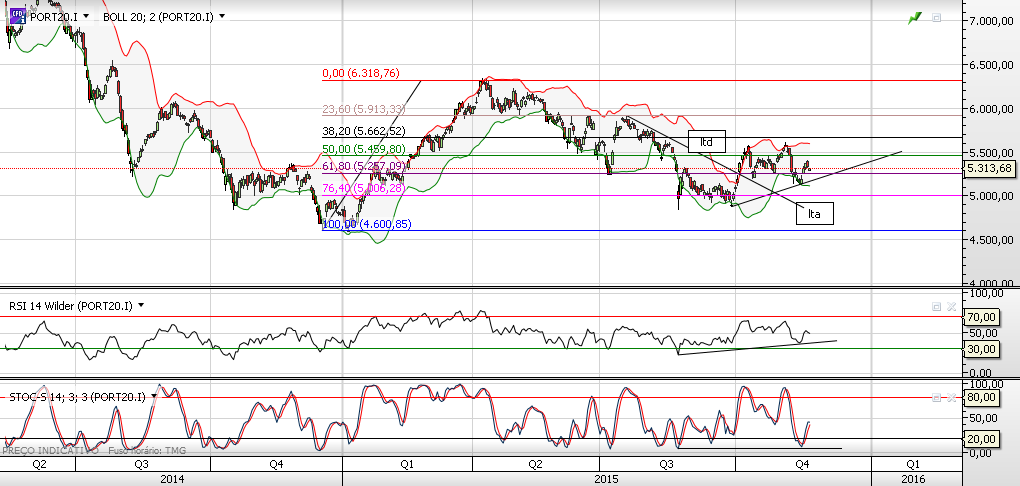Close the STOC-S stochastic indicator panel

coord(950,397)
